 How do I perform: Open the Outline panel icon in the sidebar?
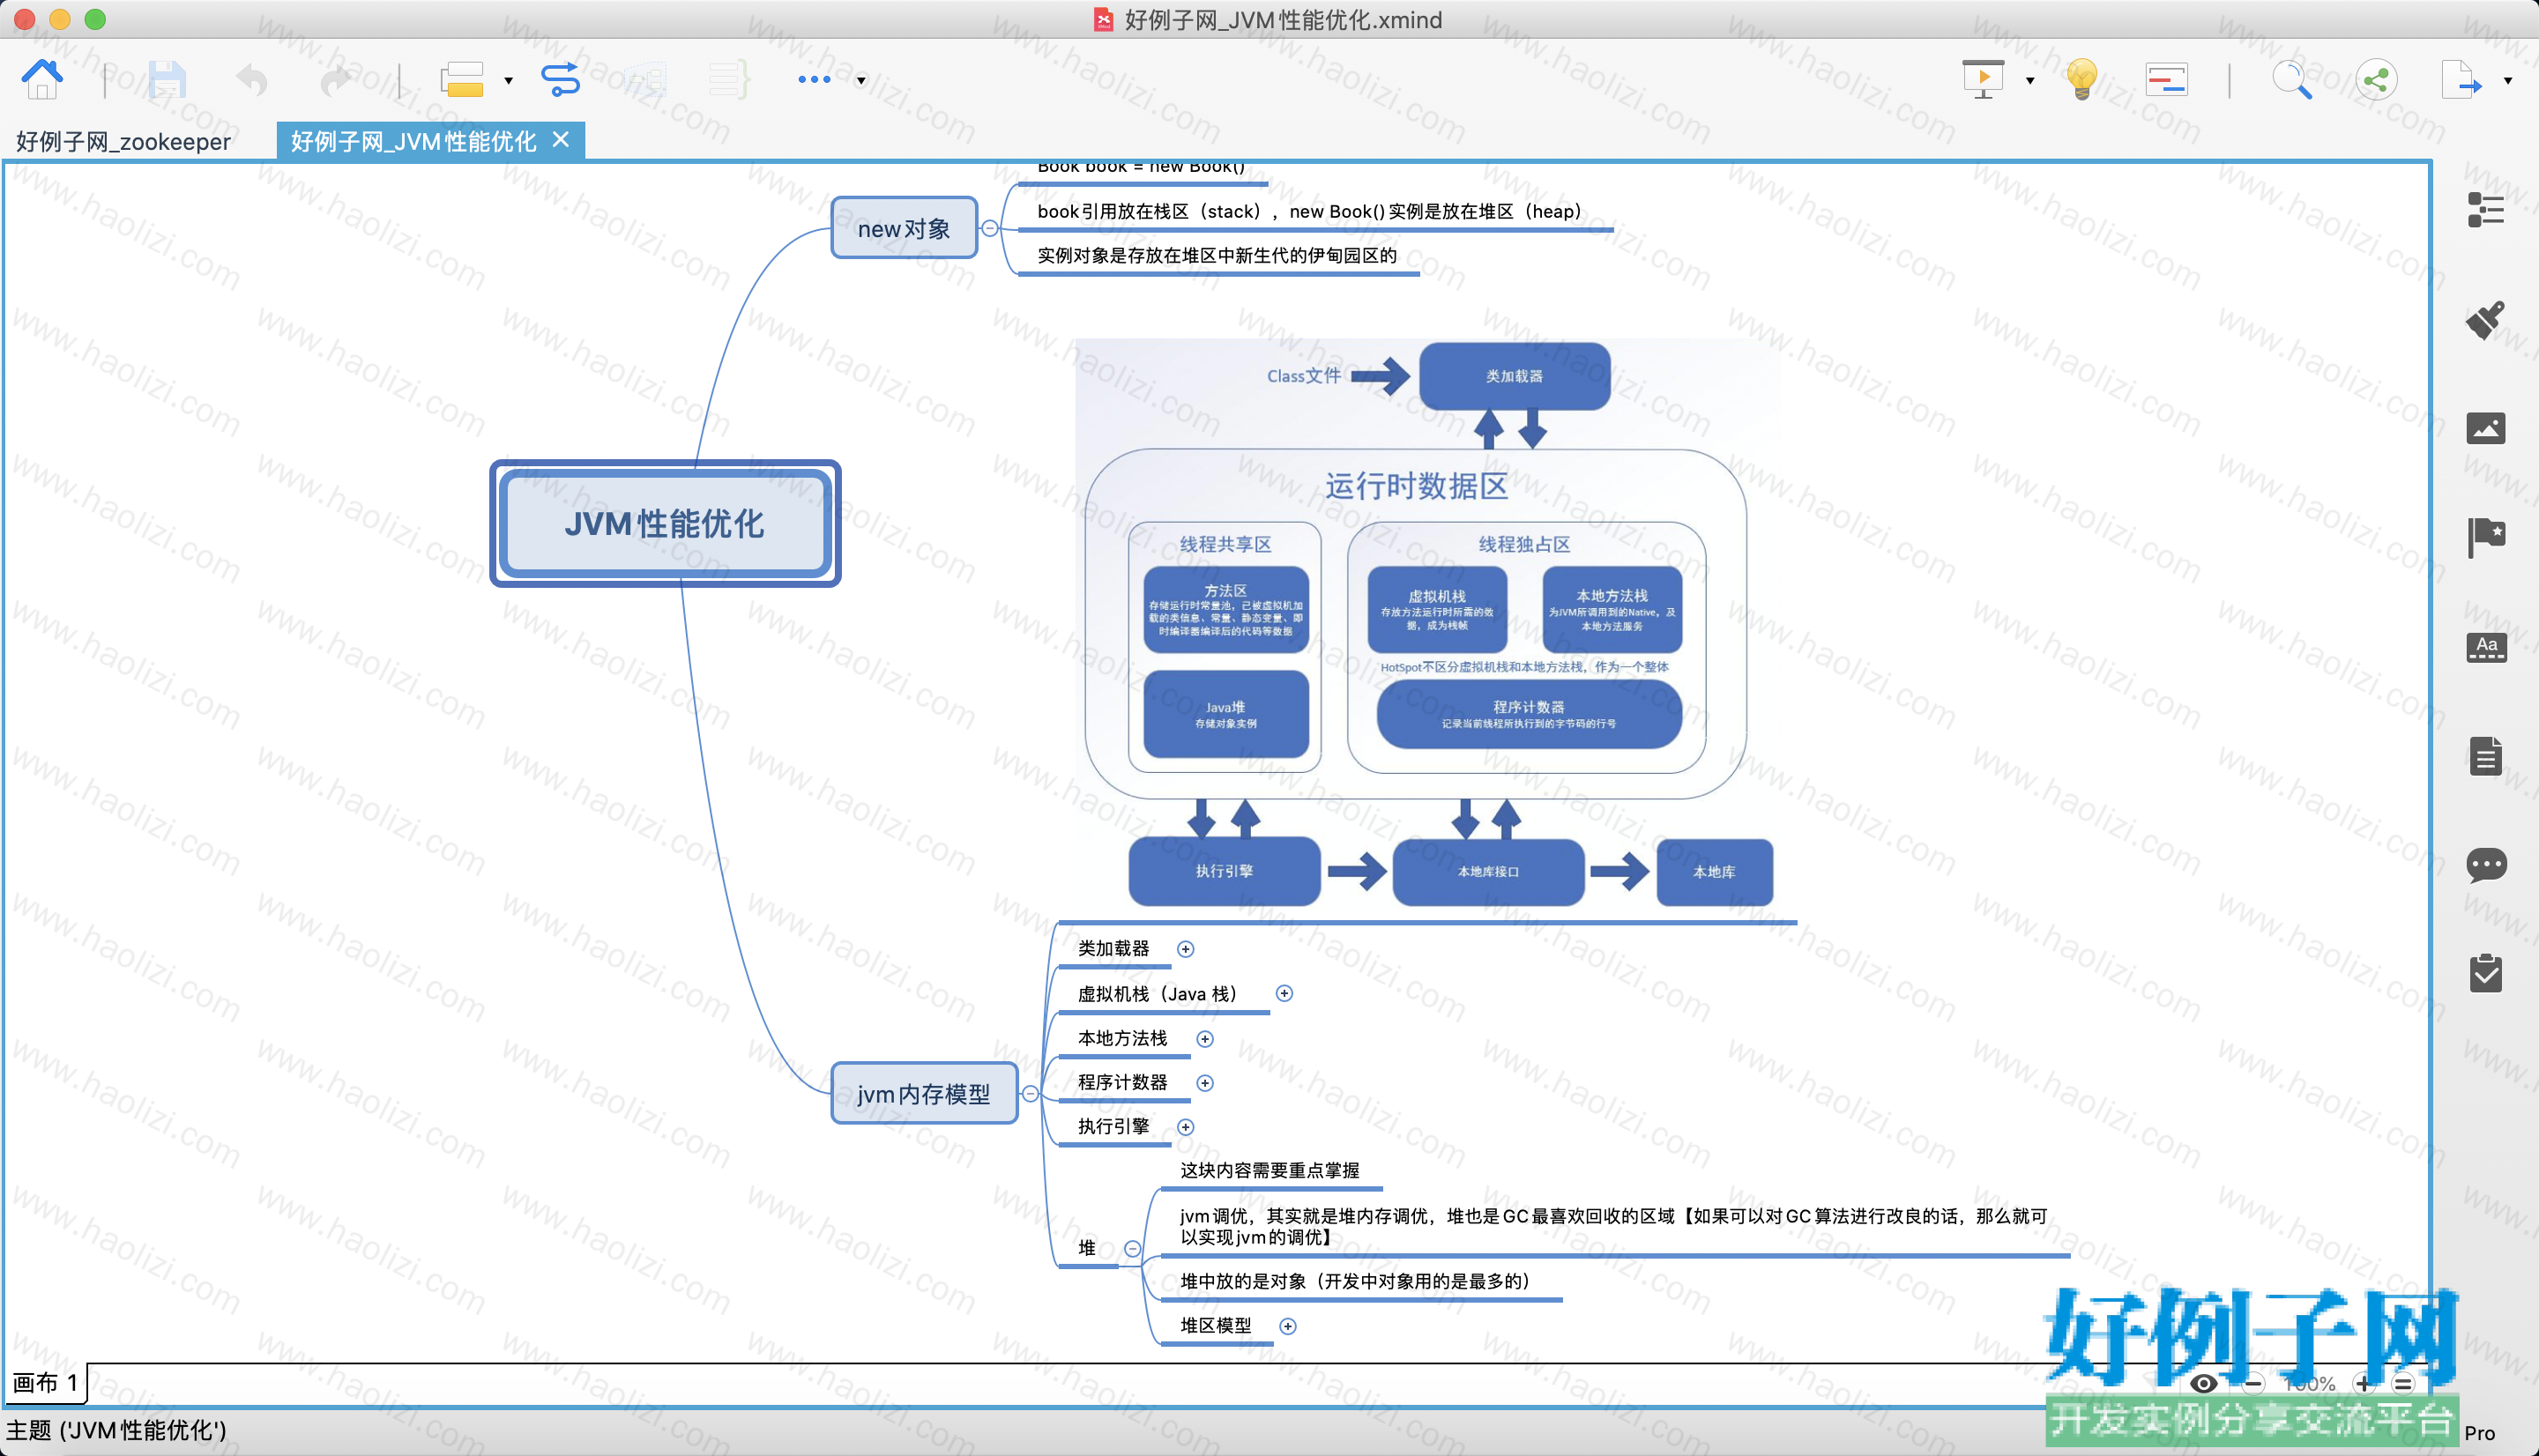(x=2486, y=210)
